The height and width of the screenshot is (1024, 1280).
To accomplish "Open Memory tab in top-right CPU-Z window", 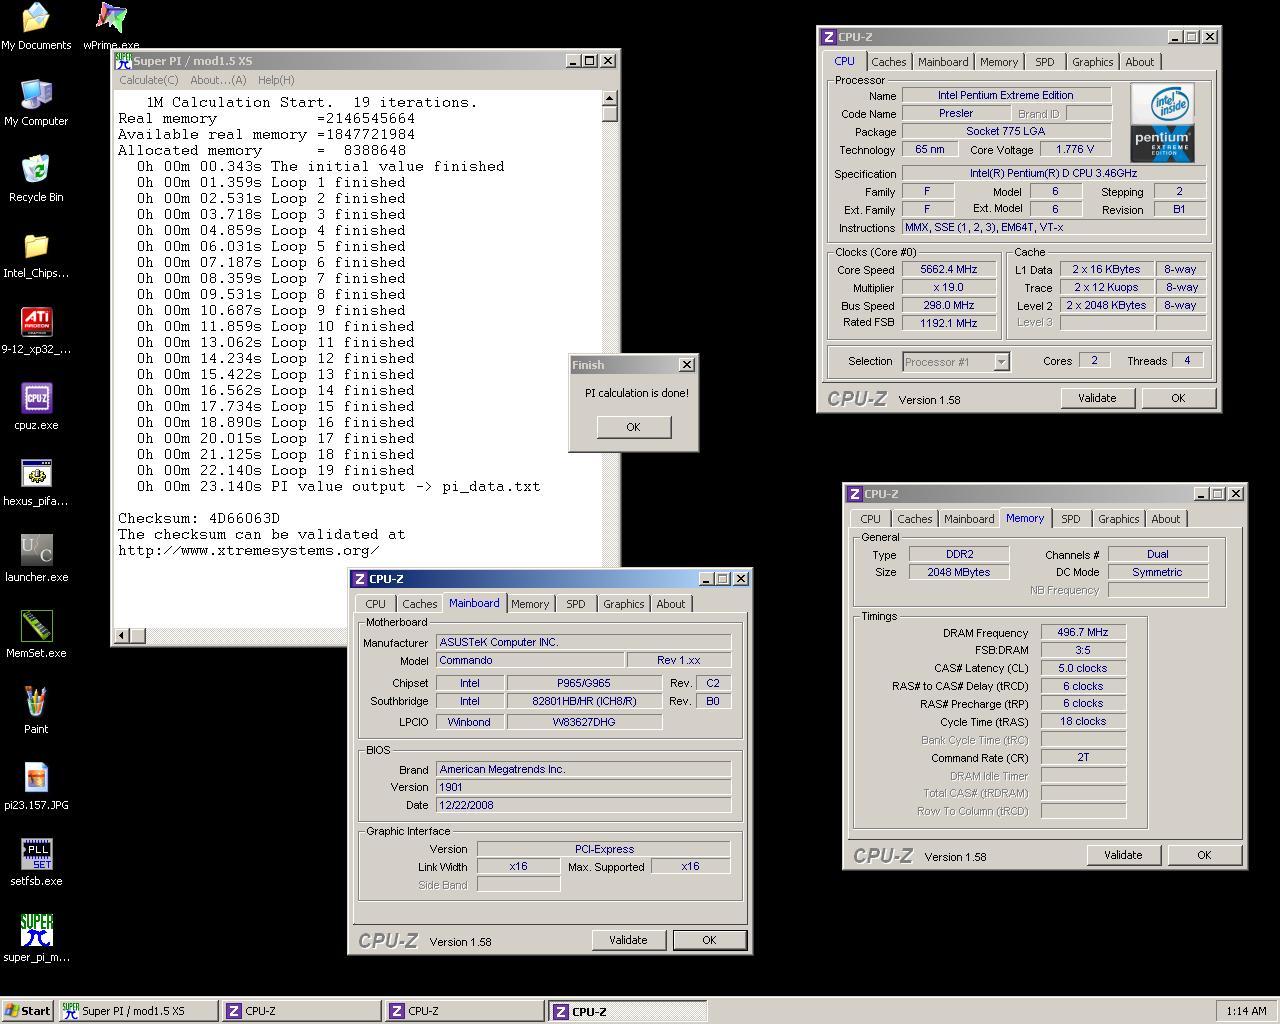I will pyautogui.click(x=999, y=62).
